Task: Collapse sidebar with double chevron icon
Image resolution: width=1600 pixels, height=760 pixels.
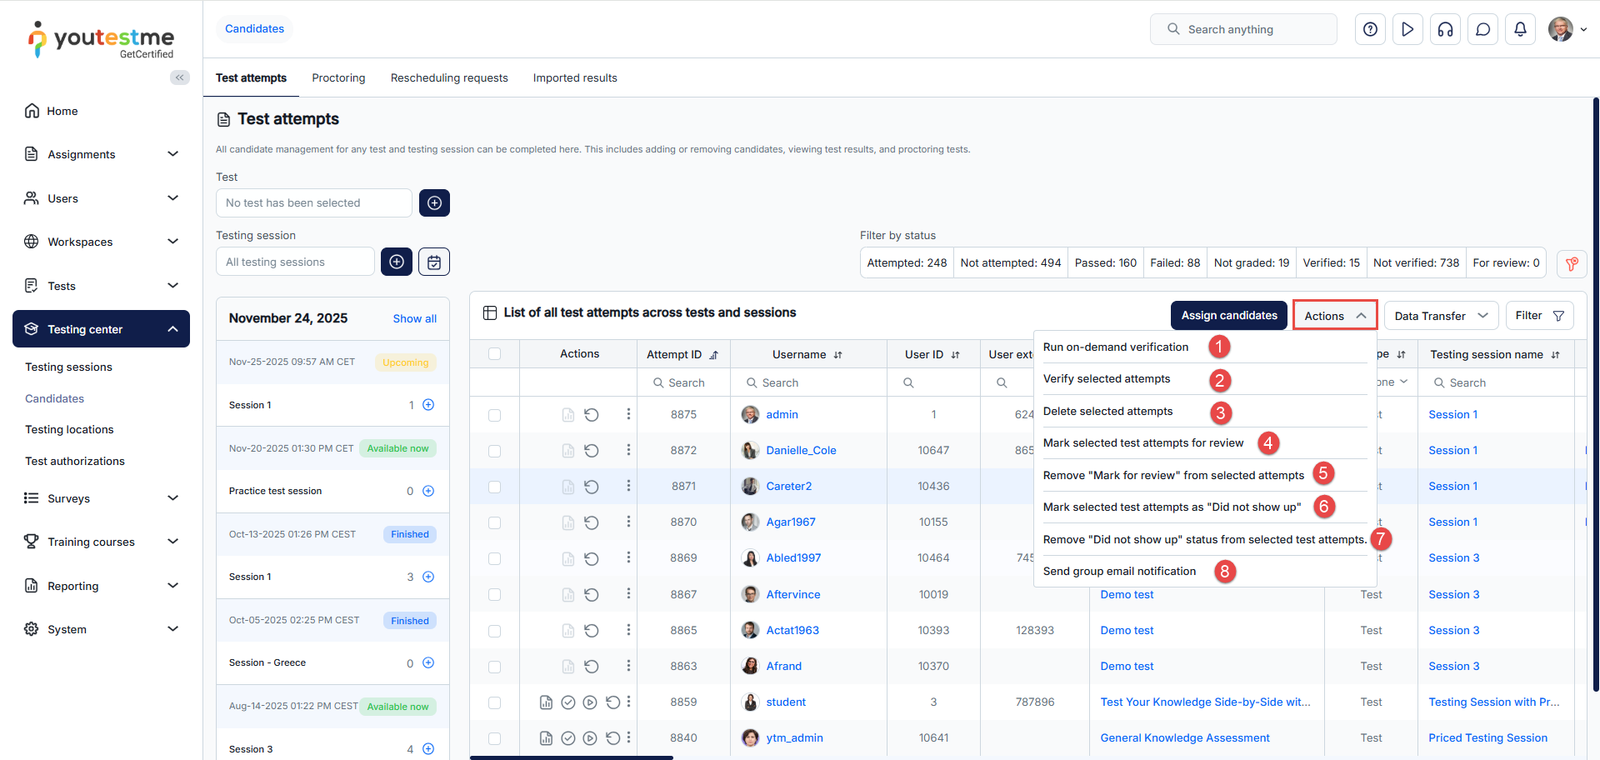Action: click(180, 77)
